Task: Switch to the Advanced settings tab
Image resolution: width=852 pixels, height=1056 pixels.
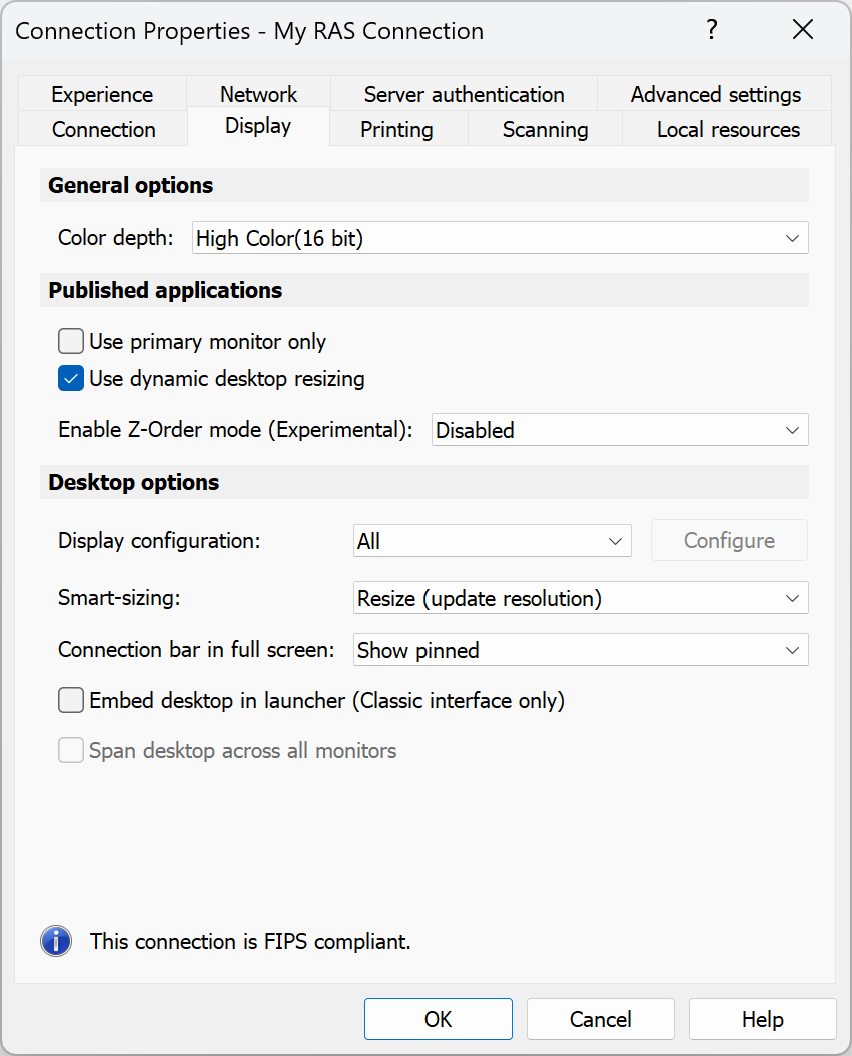Action: coord(715,94)
